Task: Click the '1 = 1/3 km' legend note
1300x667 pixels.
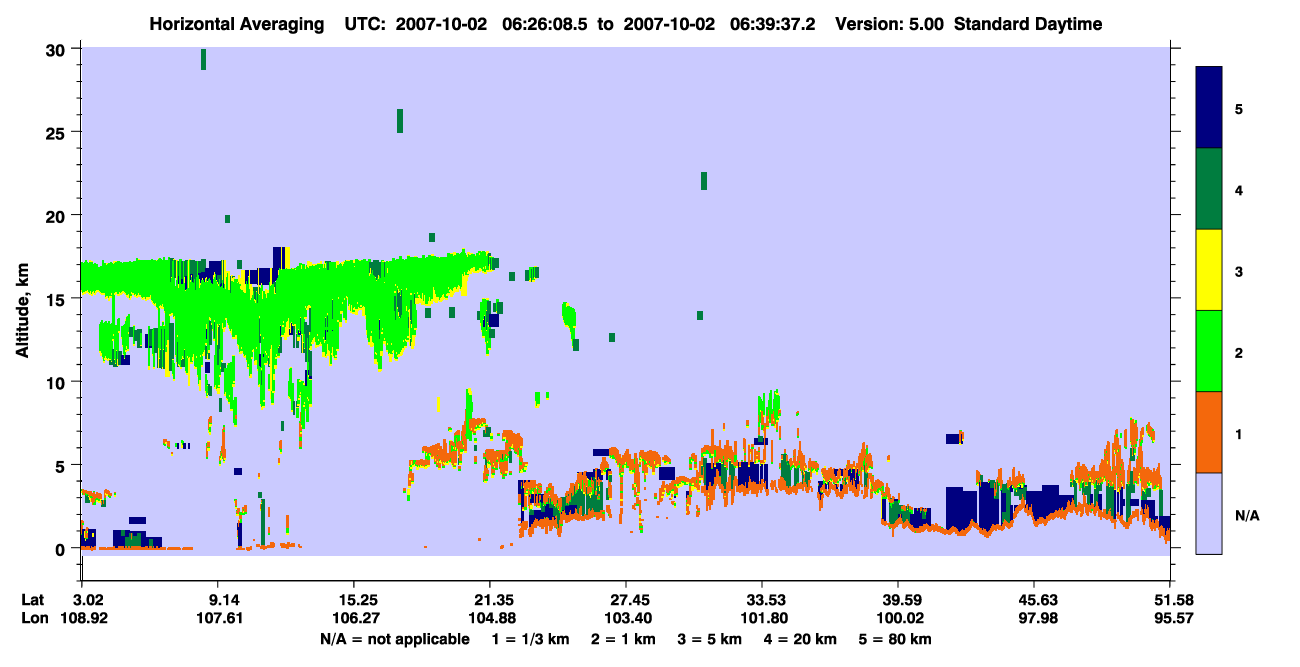Action: tap(530, 638)
